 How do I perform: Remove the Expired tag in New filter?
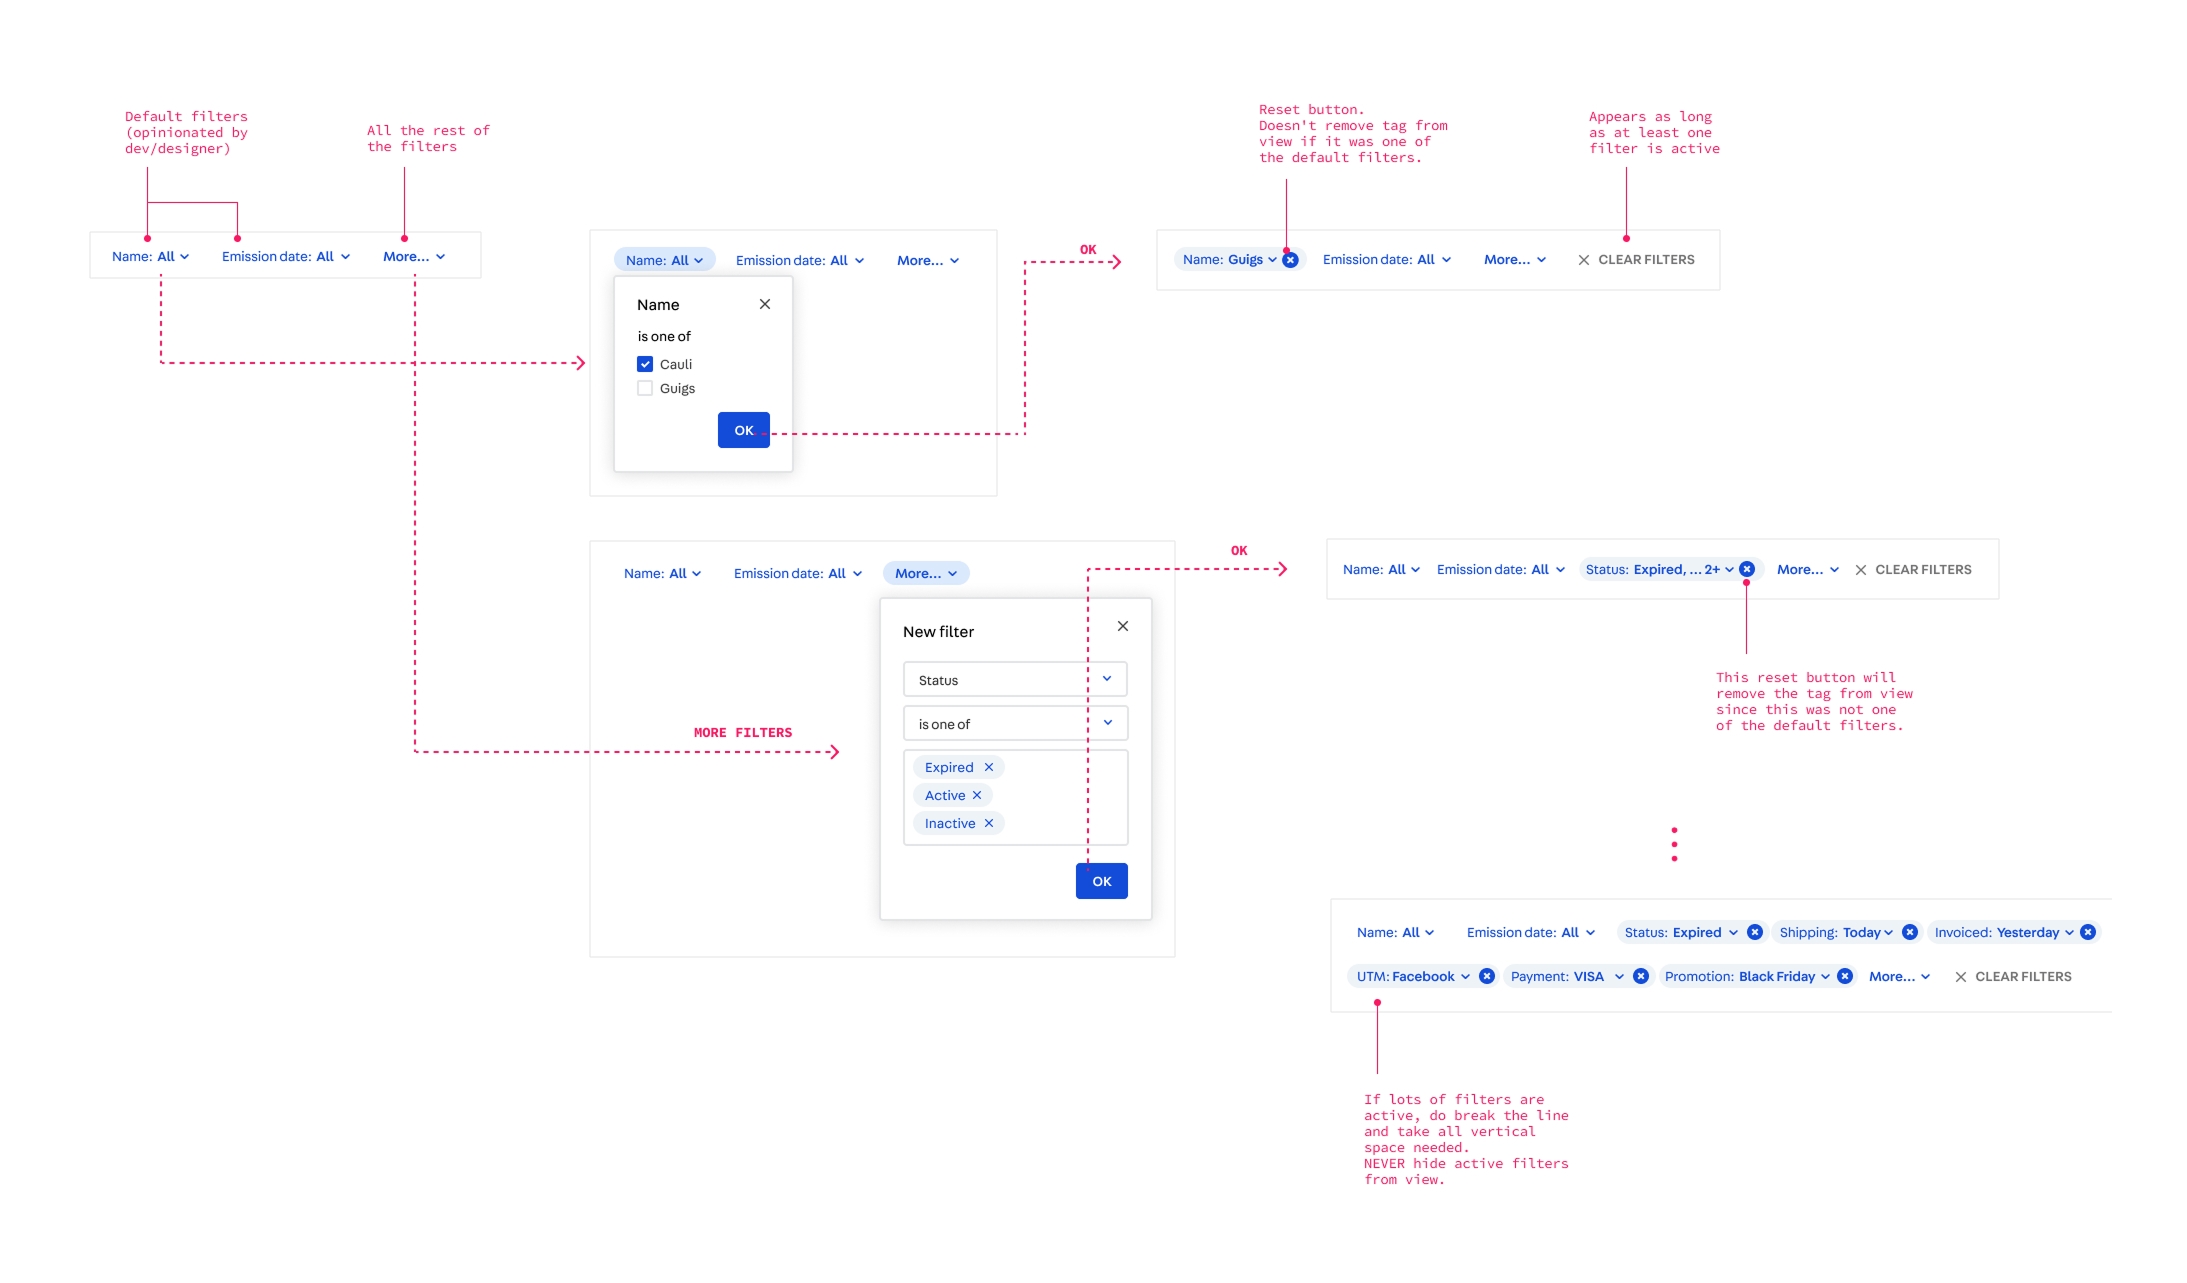(x=988, y=767)
